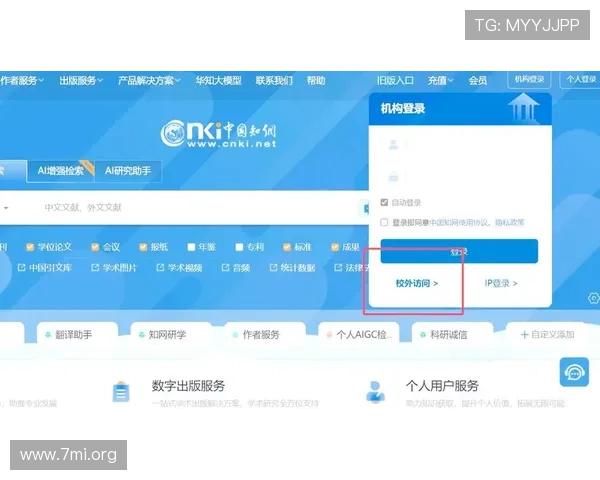The image size is (600, 480).
Task: Click the 数字出版服务 clipboard icon
Action: [x=121, y=392]
